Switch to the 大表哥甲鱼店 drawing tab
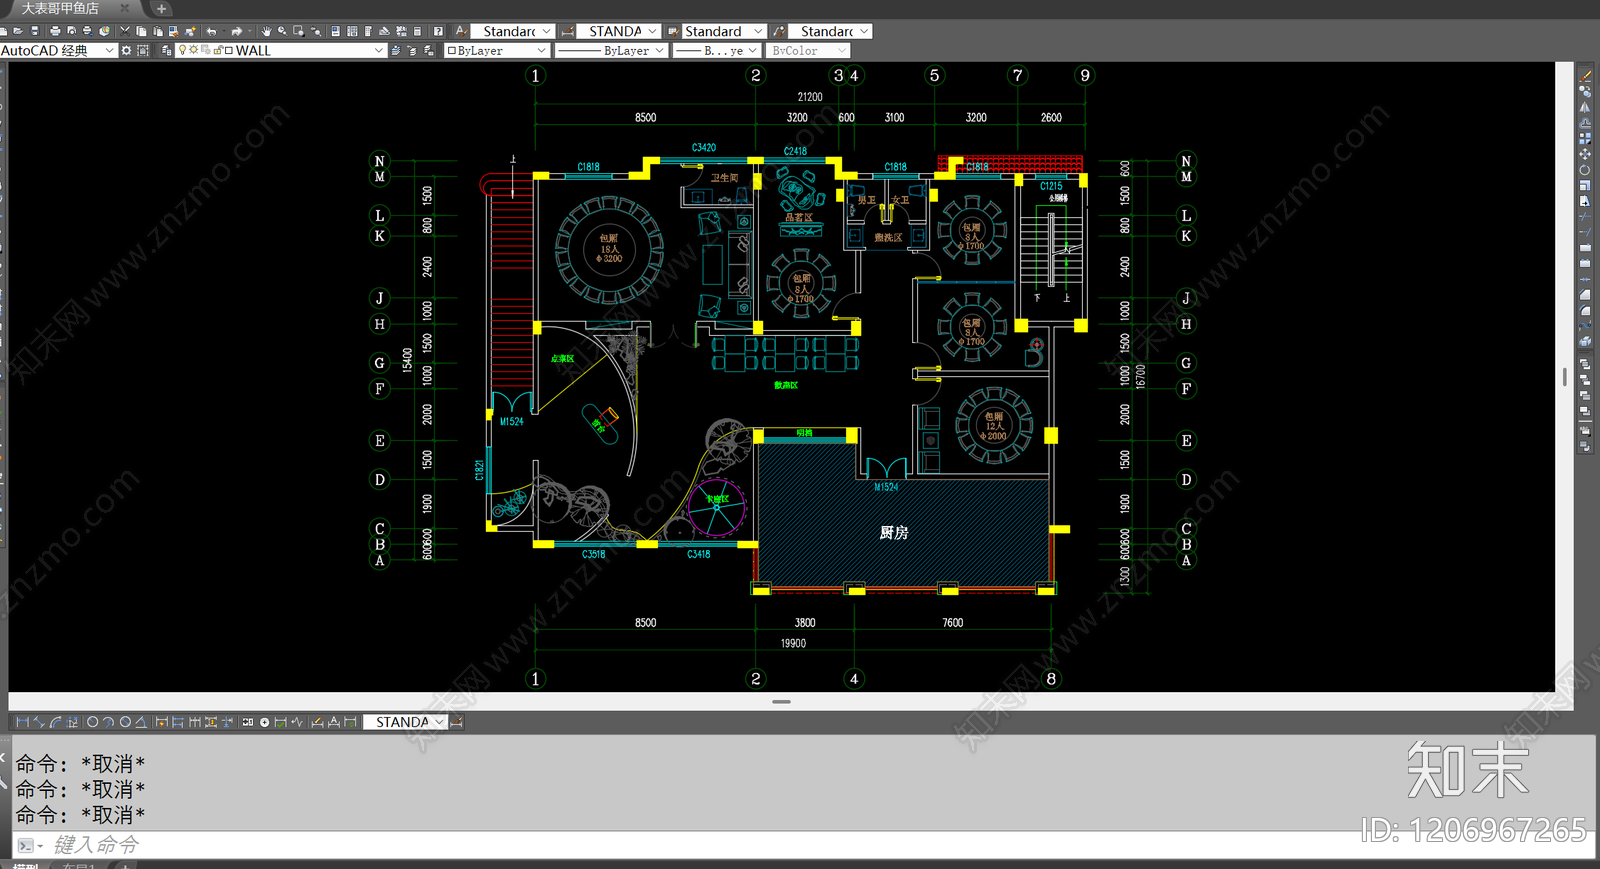 [60, 9]
